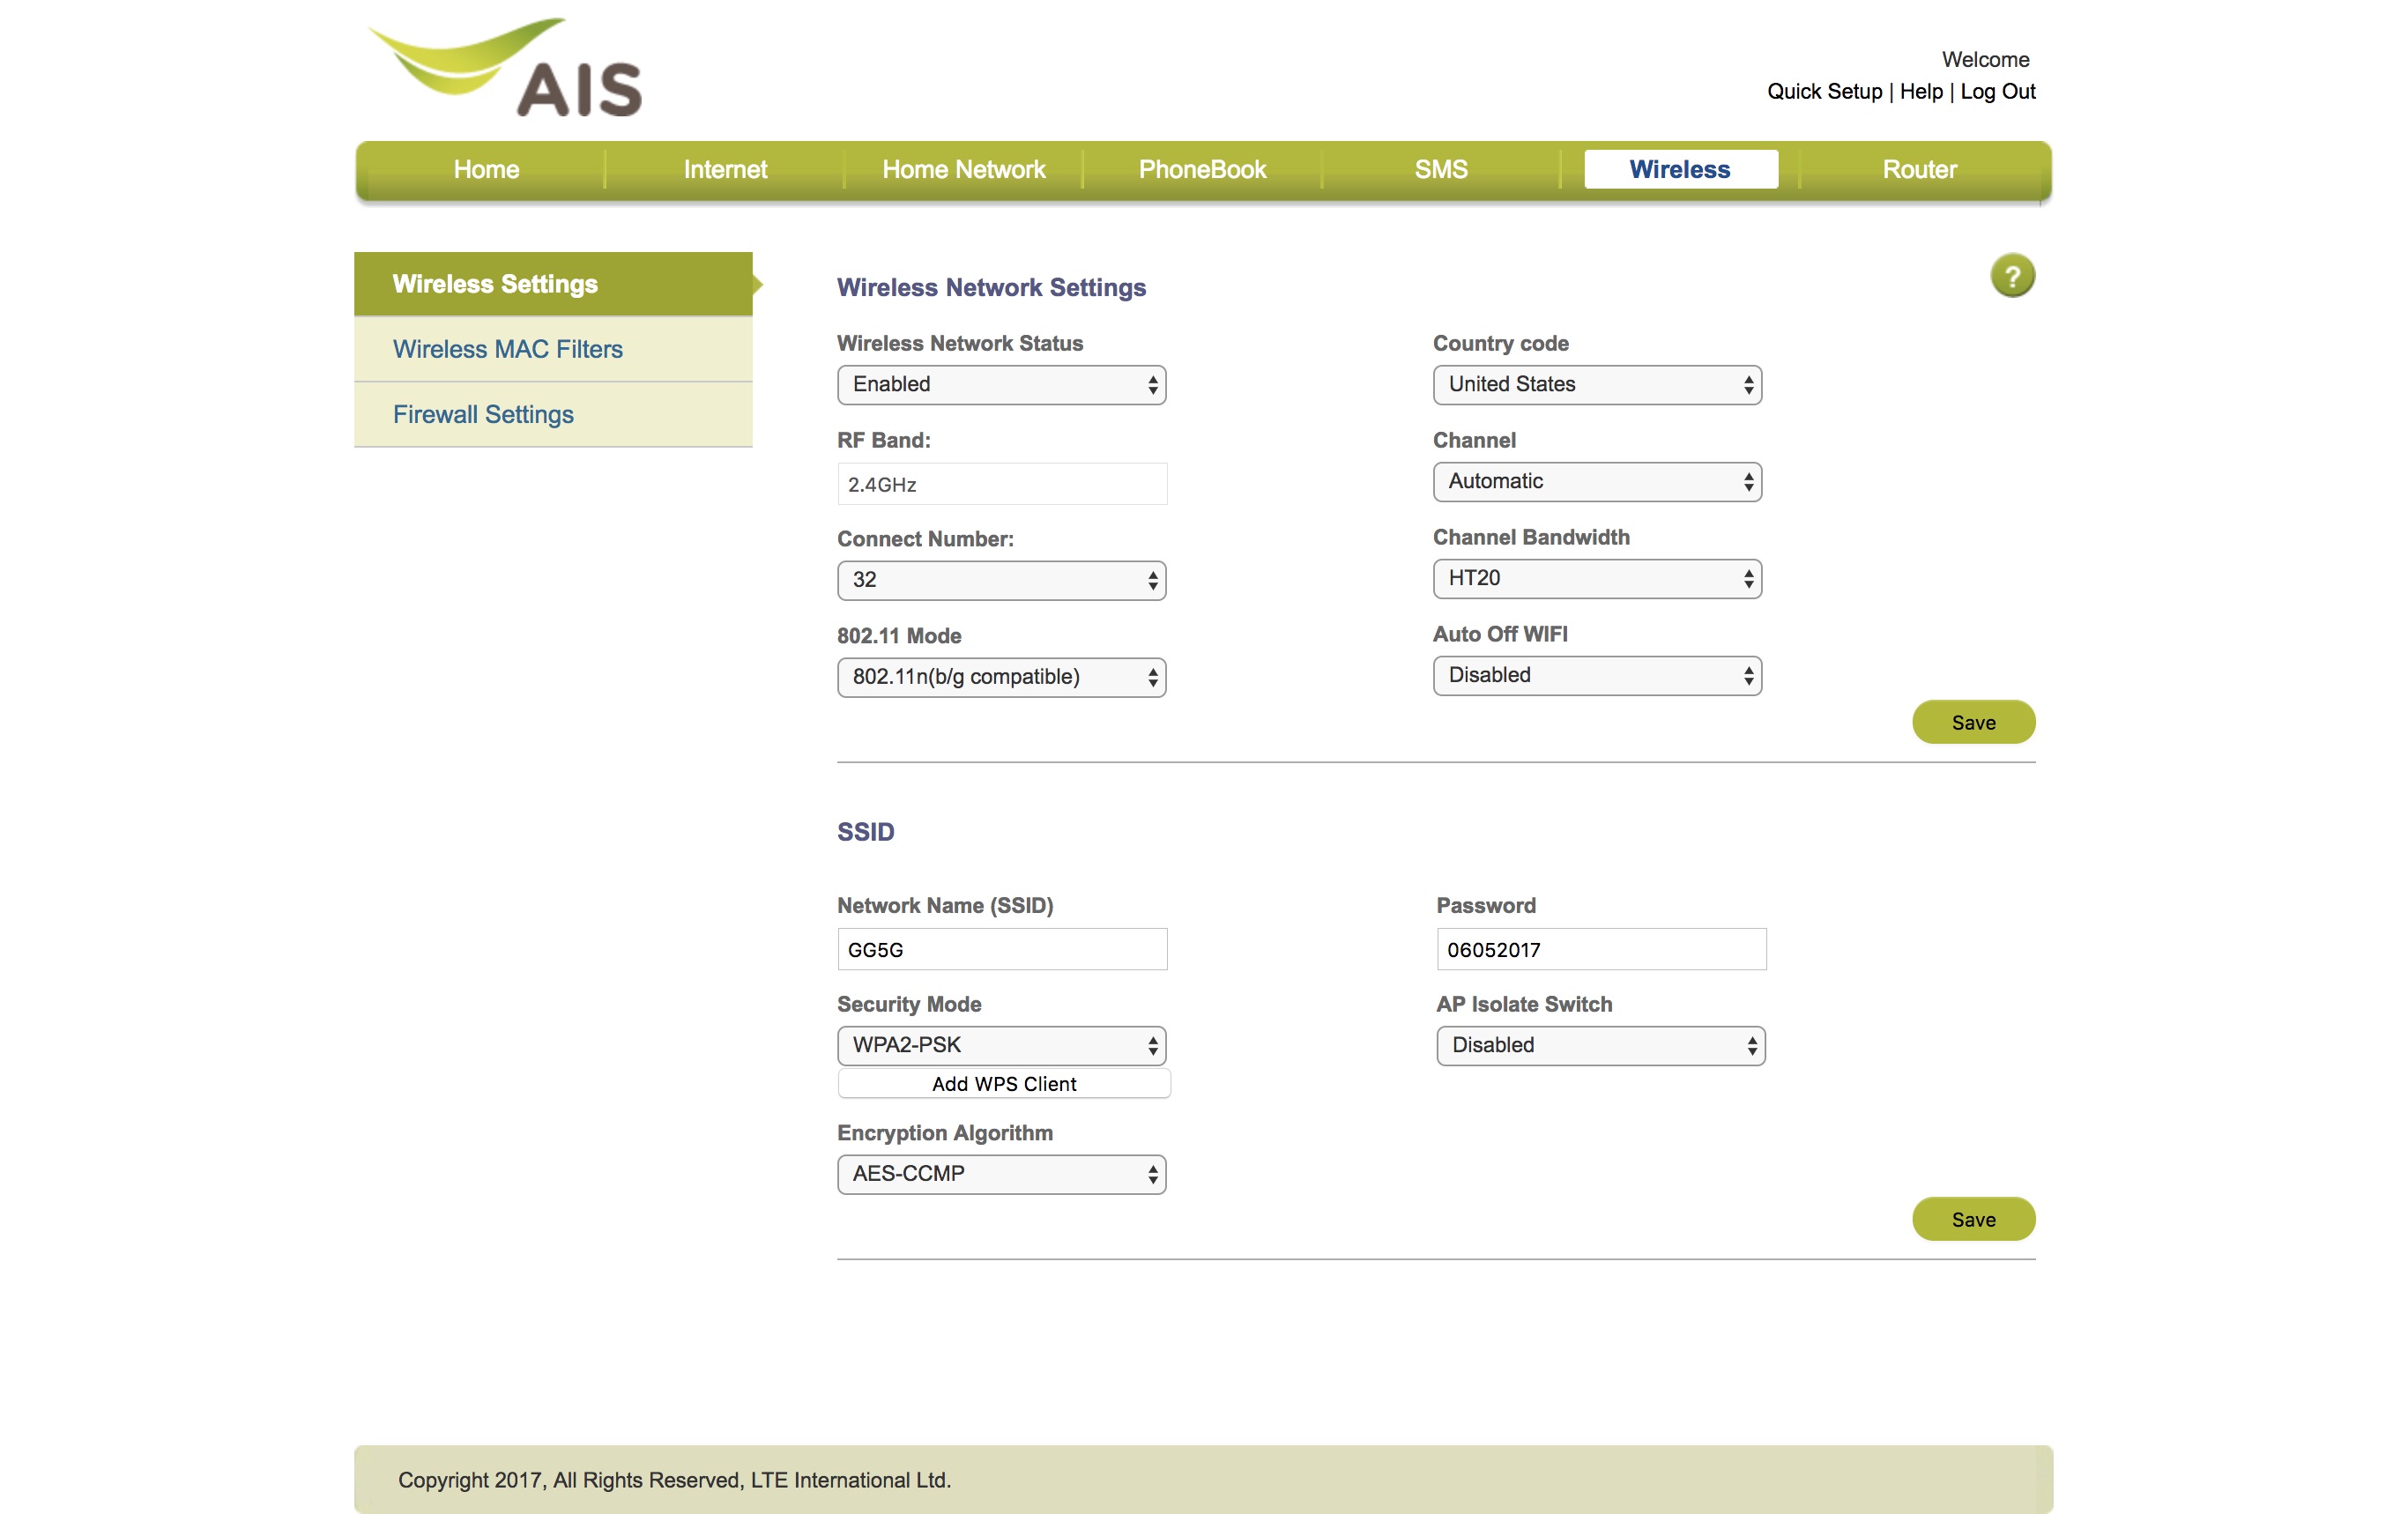
Task: Open the Encryption Algorithm dropdown
Action: tap(1001, 1175)
